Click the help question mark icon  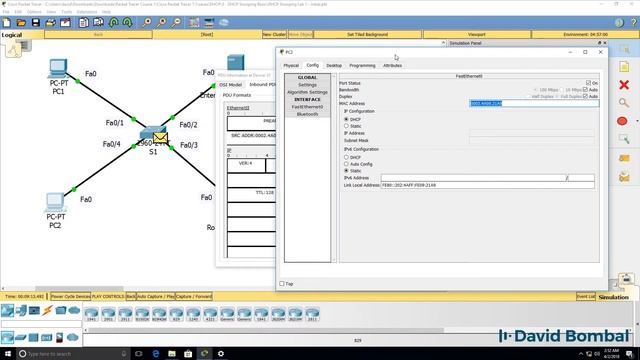(x=634, y=22)
